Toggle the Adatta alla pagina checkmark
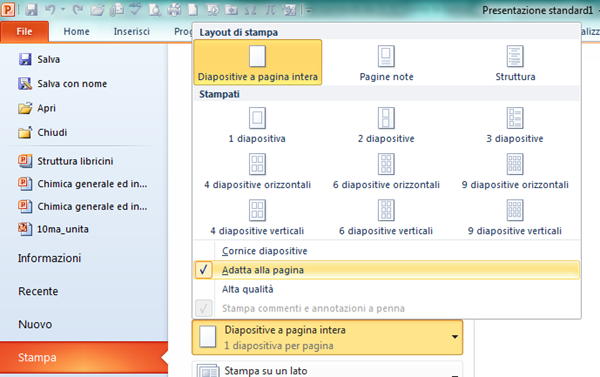Screen dimensions: 600x377 click(x=386, y=270)
